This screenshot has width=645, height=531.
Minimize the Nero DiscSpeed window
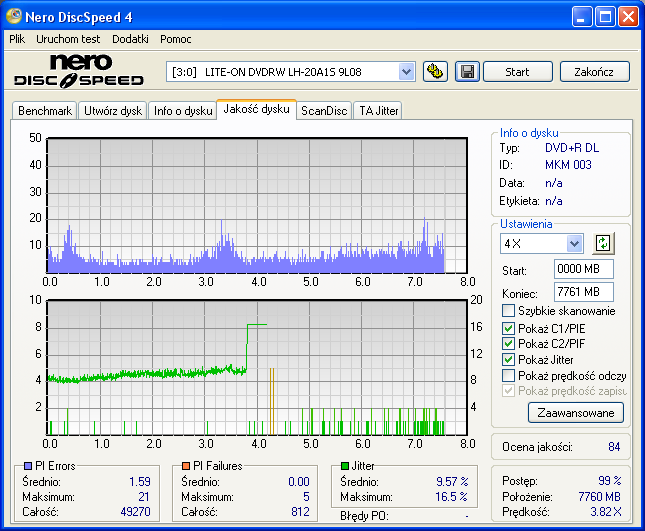582,17
